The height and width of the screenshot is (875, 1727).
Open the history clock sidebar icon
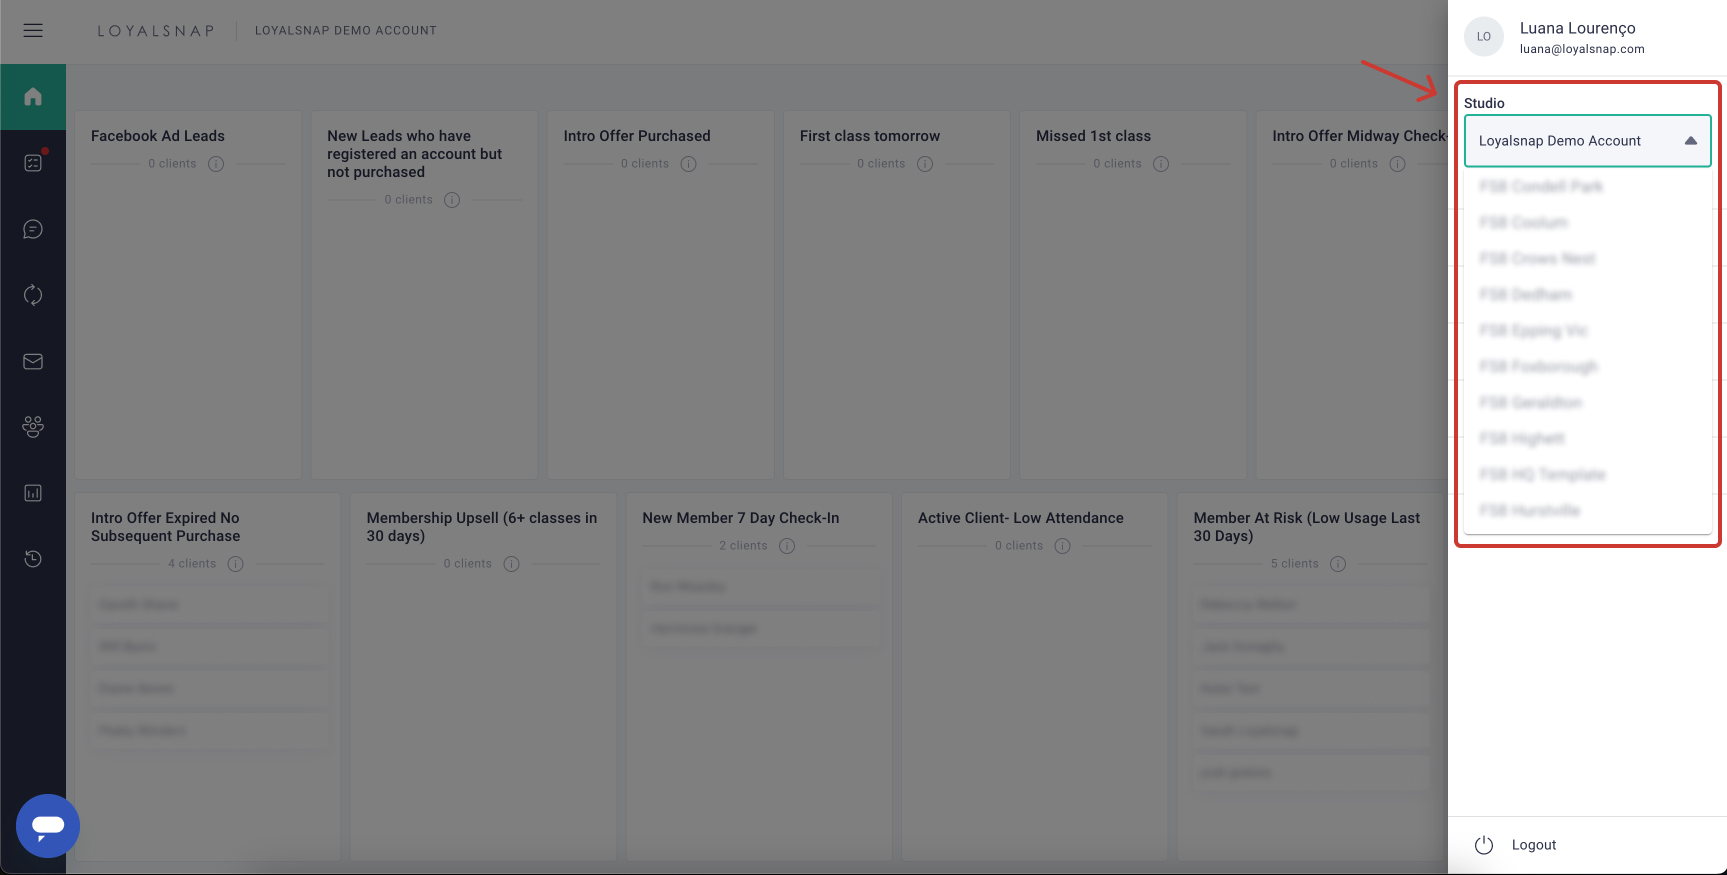pos(33,559)
